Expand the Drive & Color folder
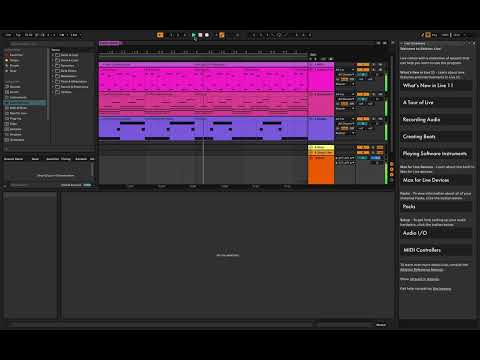The width and height of the screenshot is (480, 360). (53, 60)
